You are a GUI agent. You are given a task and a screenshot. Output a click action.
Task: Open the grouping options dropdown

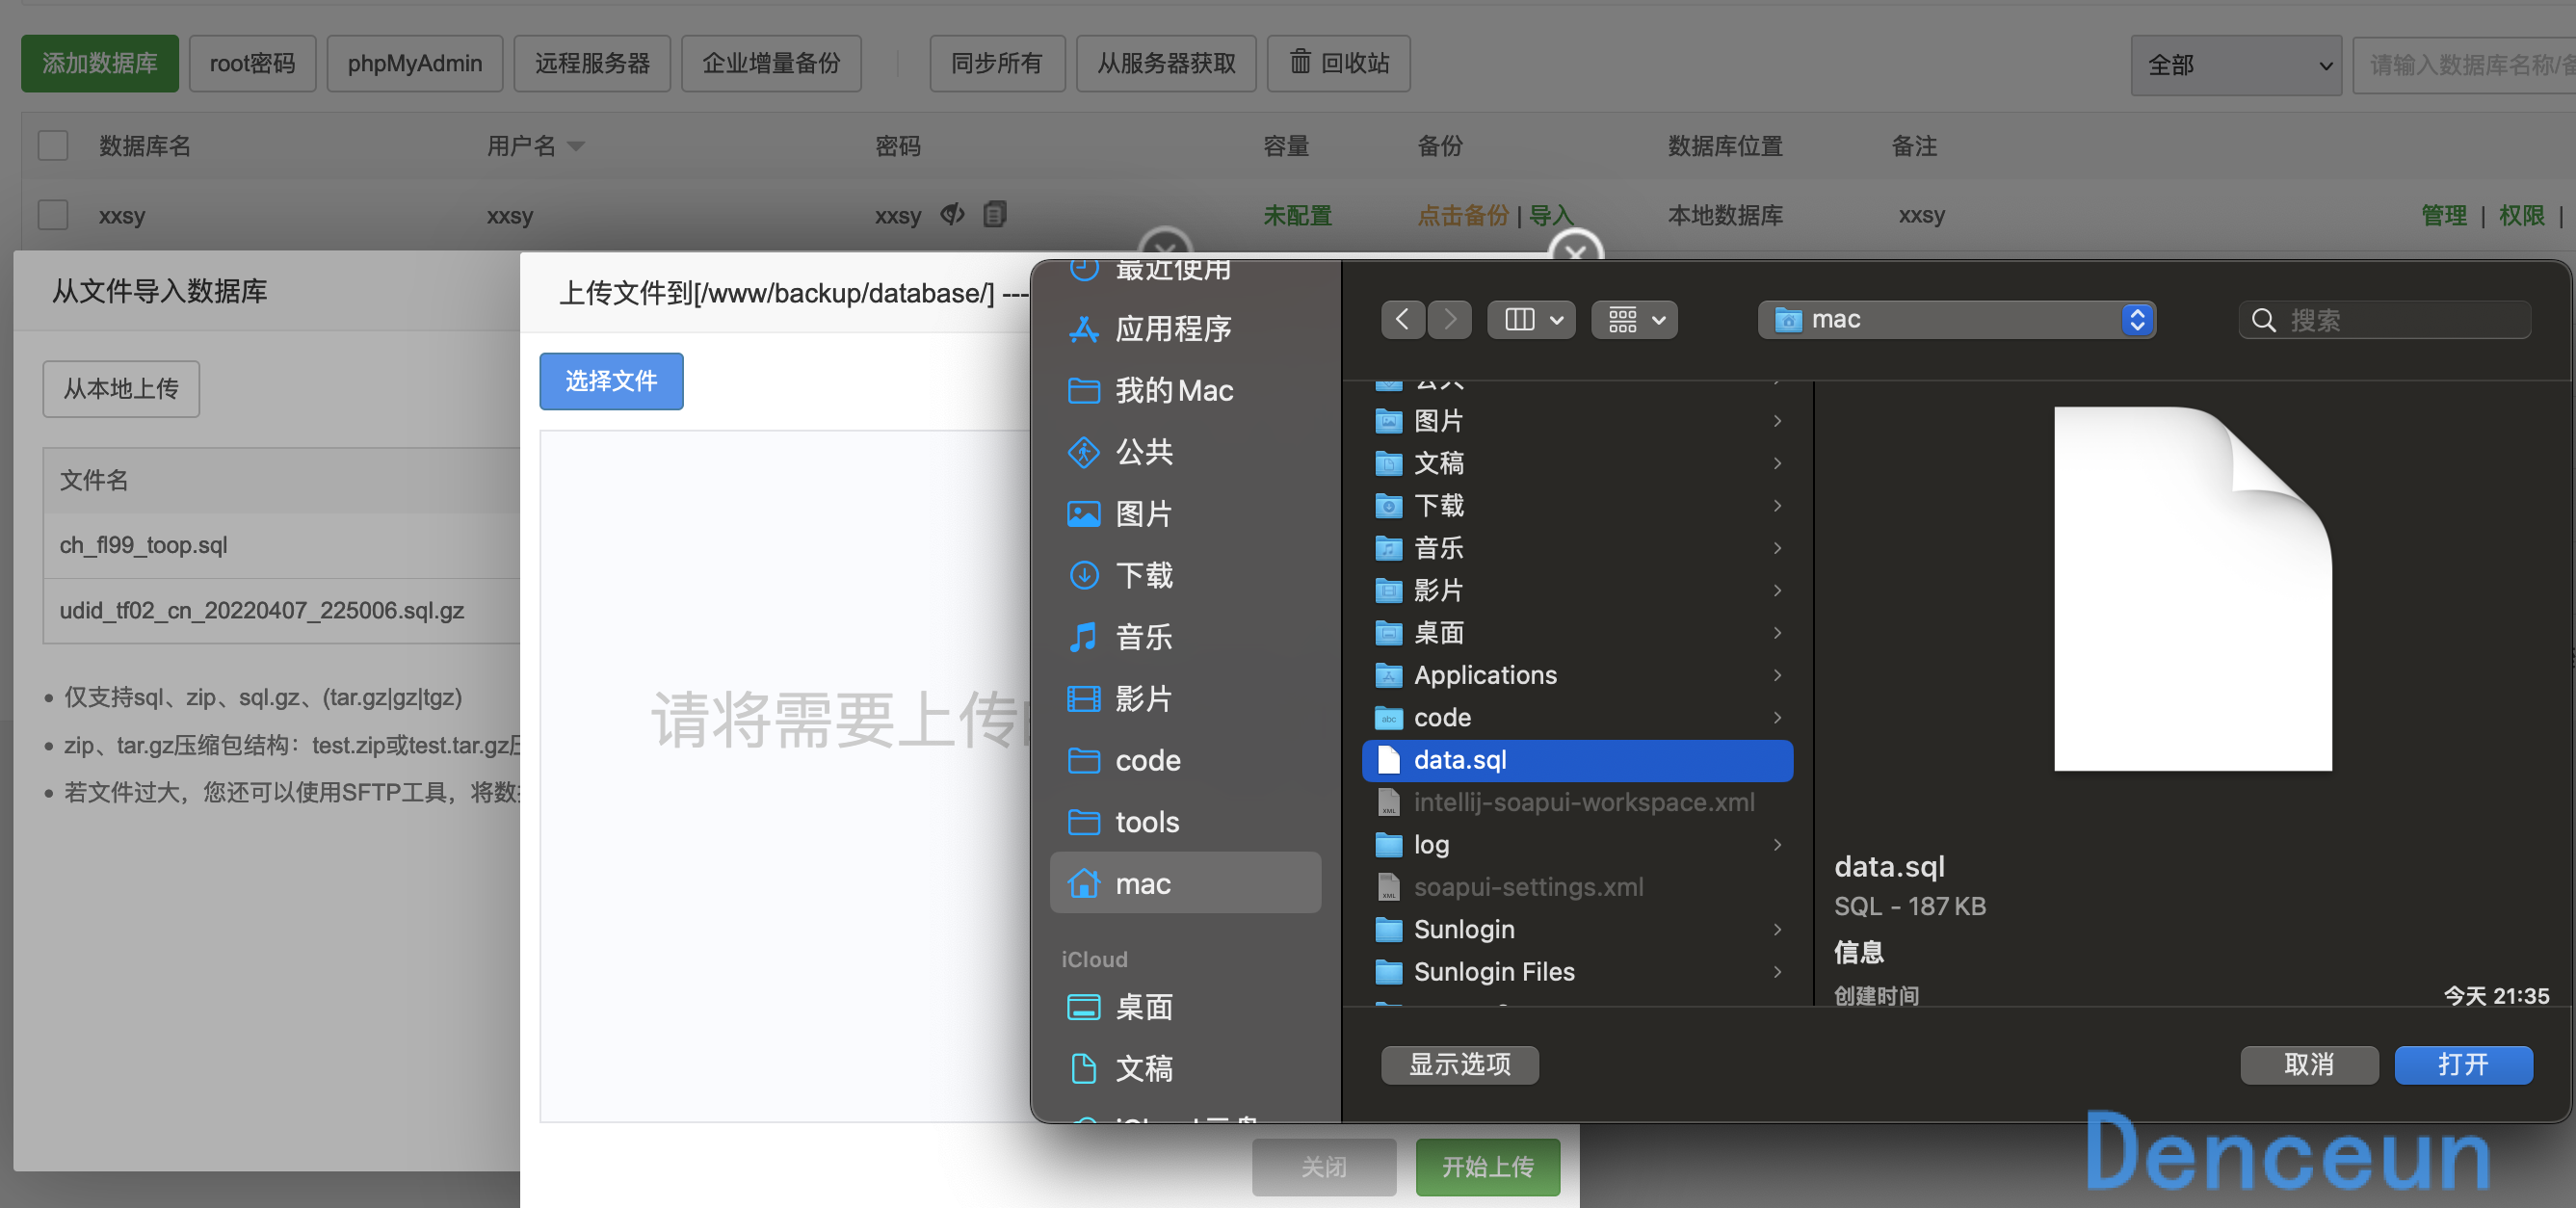coord(1635,320)
